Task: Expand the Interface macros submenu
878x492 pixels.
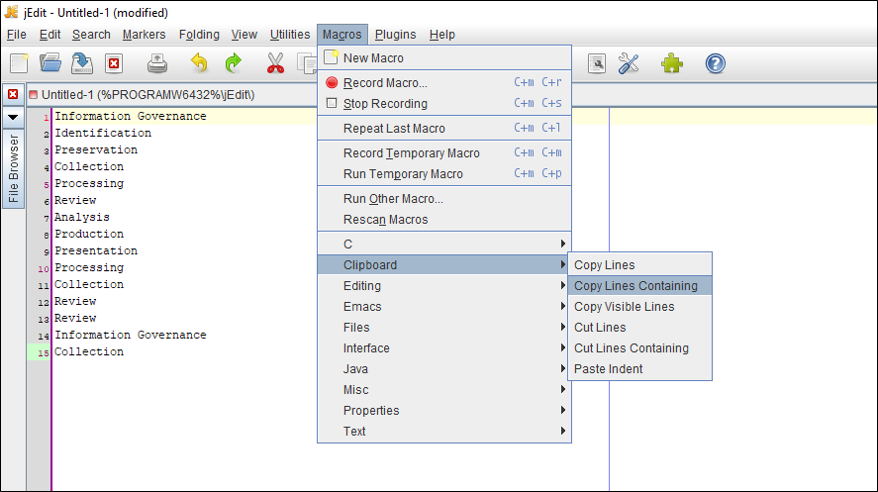Action: [445, 348]
